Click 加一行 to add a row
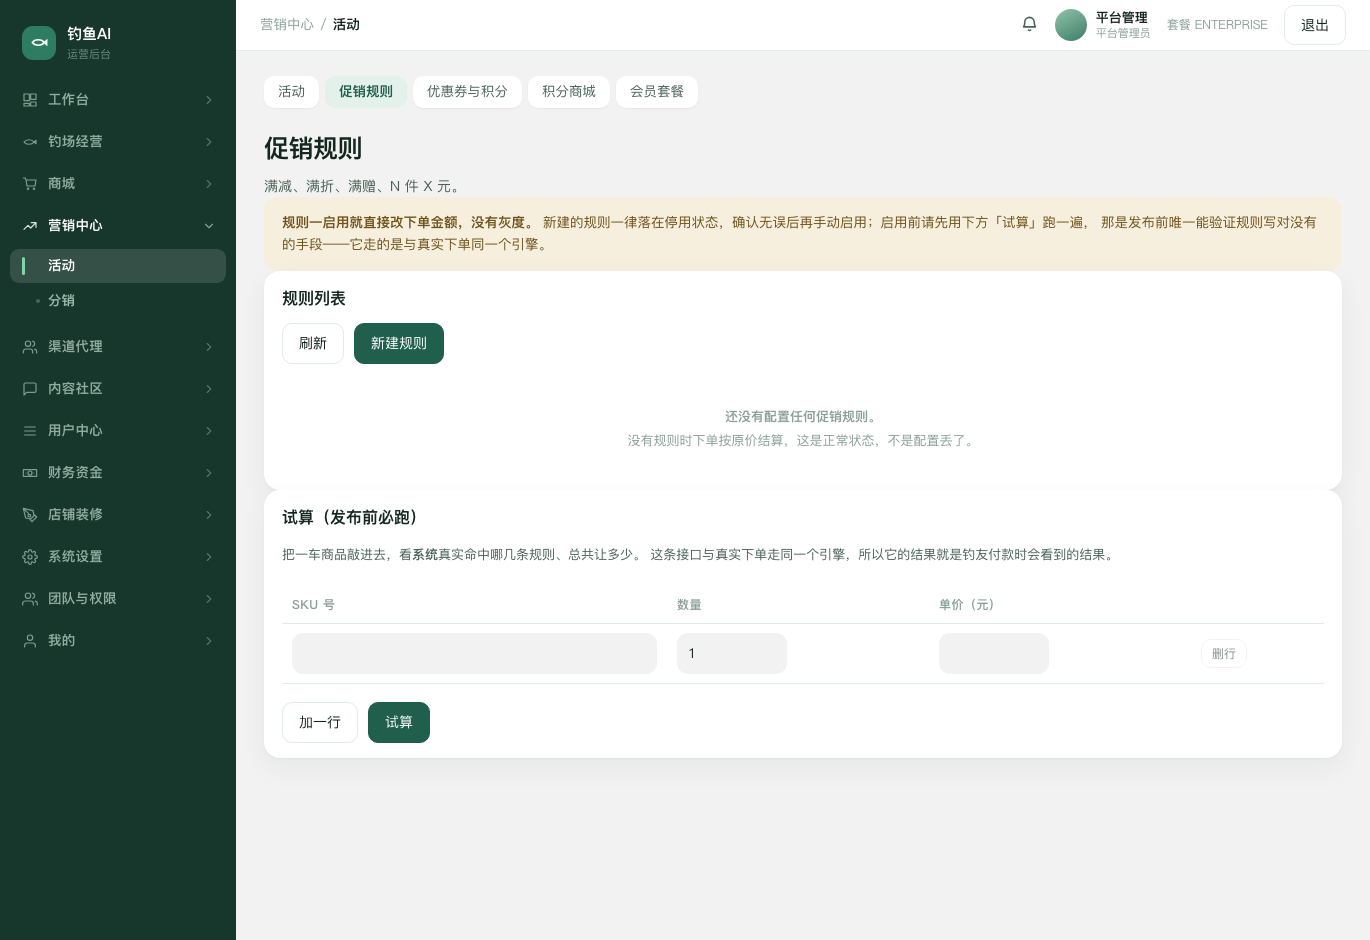The height and width of the screenshot is (940, 1370). point(320,723)
